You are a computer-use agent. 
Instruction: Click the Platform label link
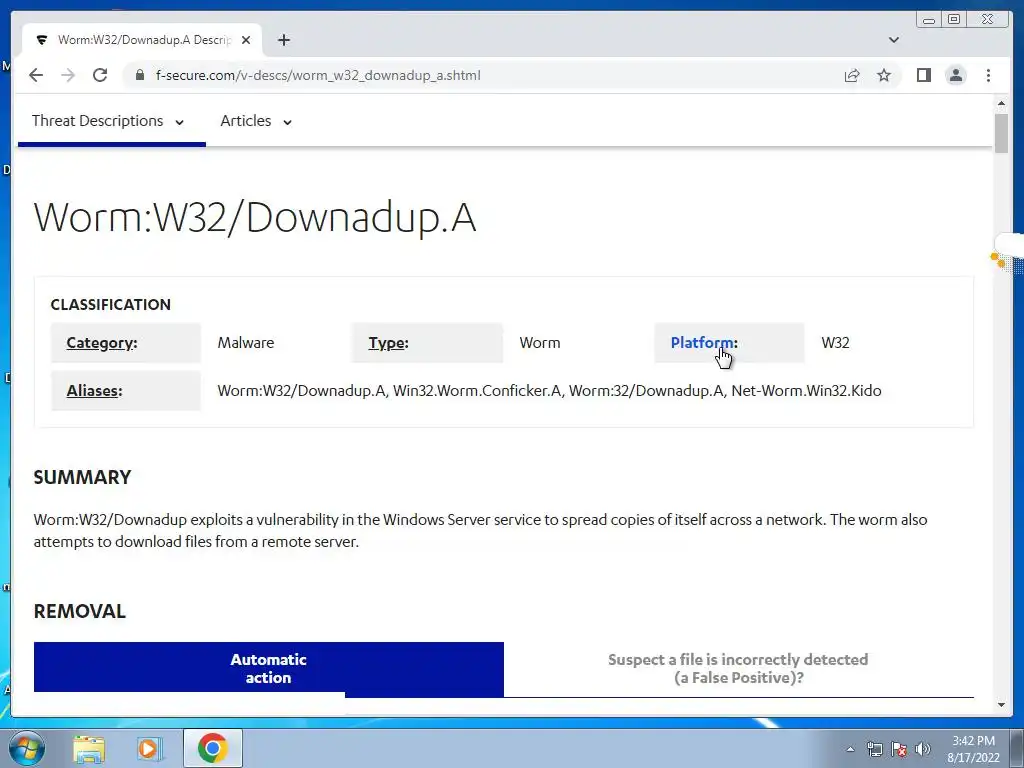click(x=704, y=343)
